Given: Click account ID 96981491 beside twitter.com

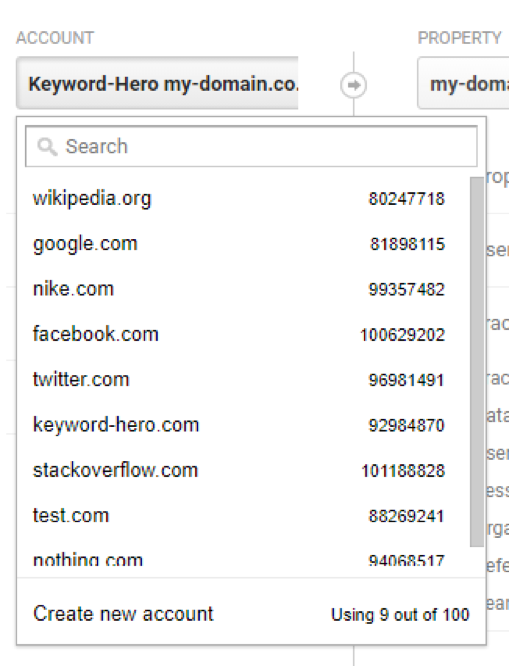Looking at the screenshot, I should pyautogui.click(x=407, y=380).
